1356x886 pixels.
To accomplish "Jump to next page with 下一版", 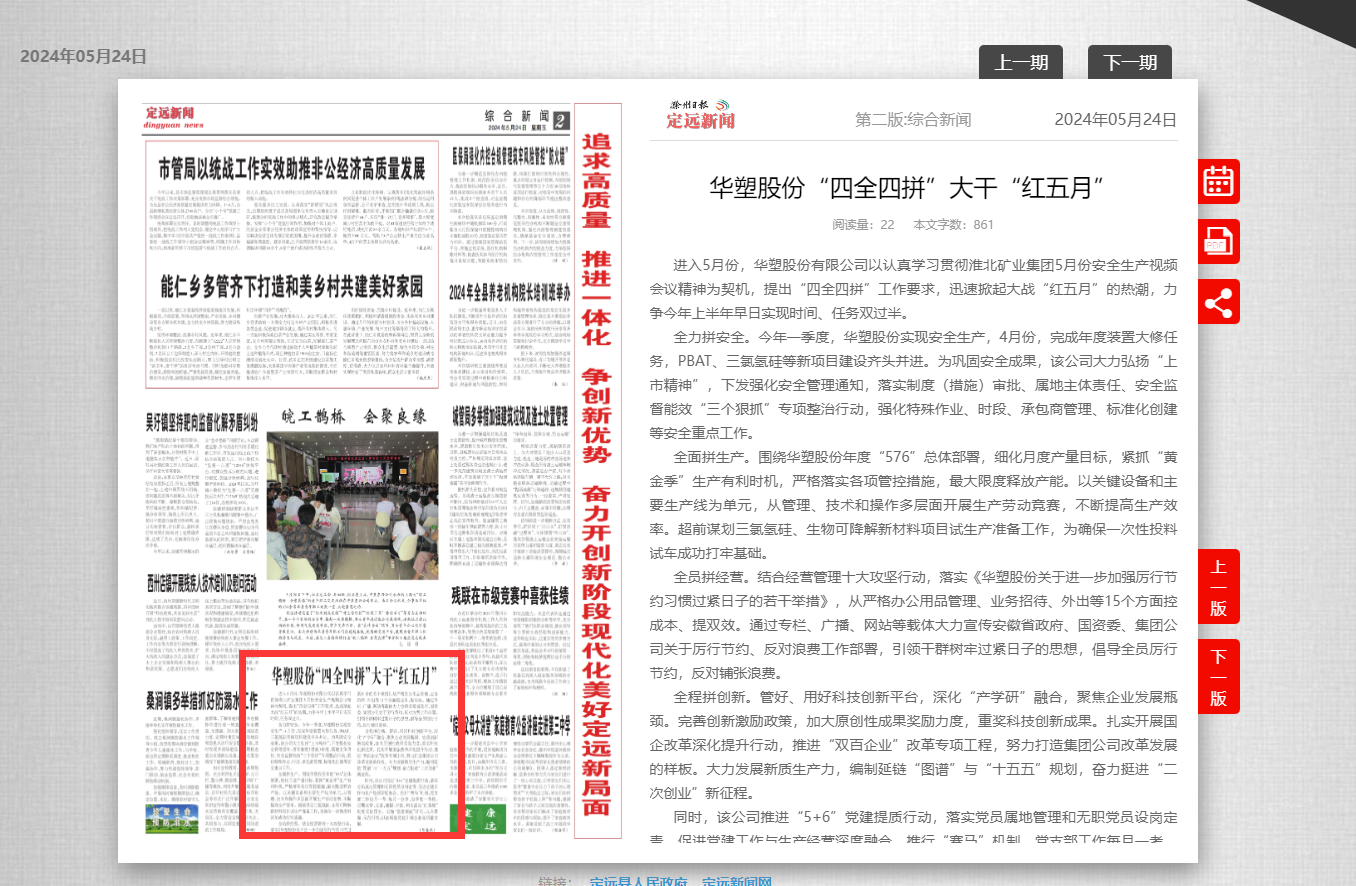I will [x=1218, y=676].
